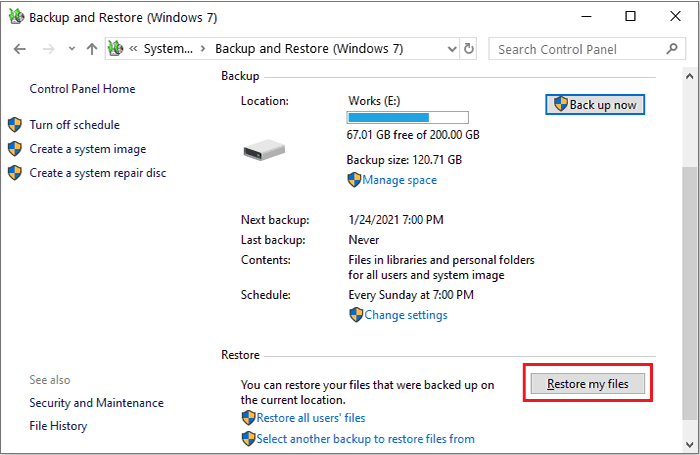Click the hard drive icon for Works (E:)
700x455 pixels.
click(264, 150)
